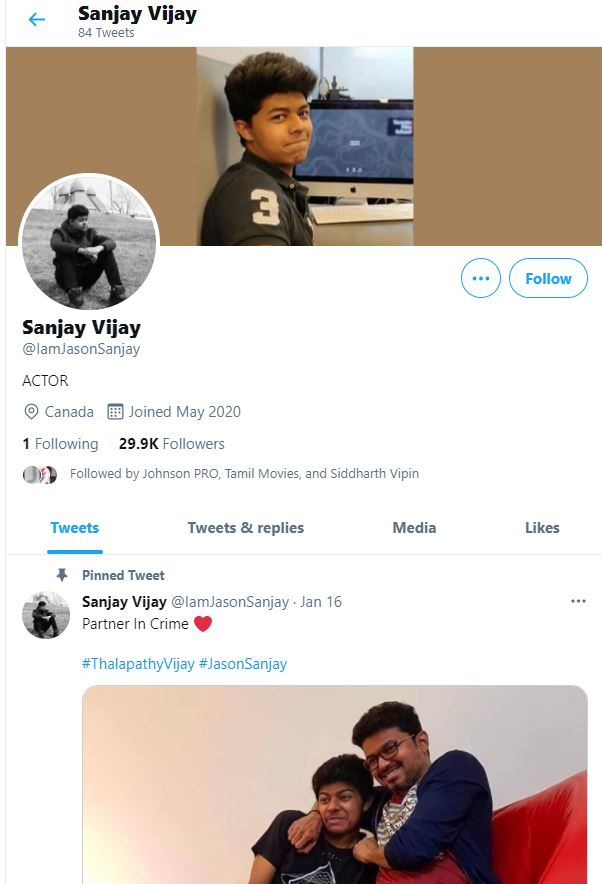602x884 pixels.
Task: Open the profile more options button
Action: 480,279
